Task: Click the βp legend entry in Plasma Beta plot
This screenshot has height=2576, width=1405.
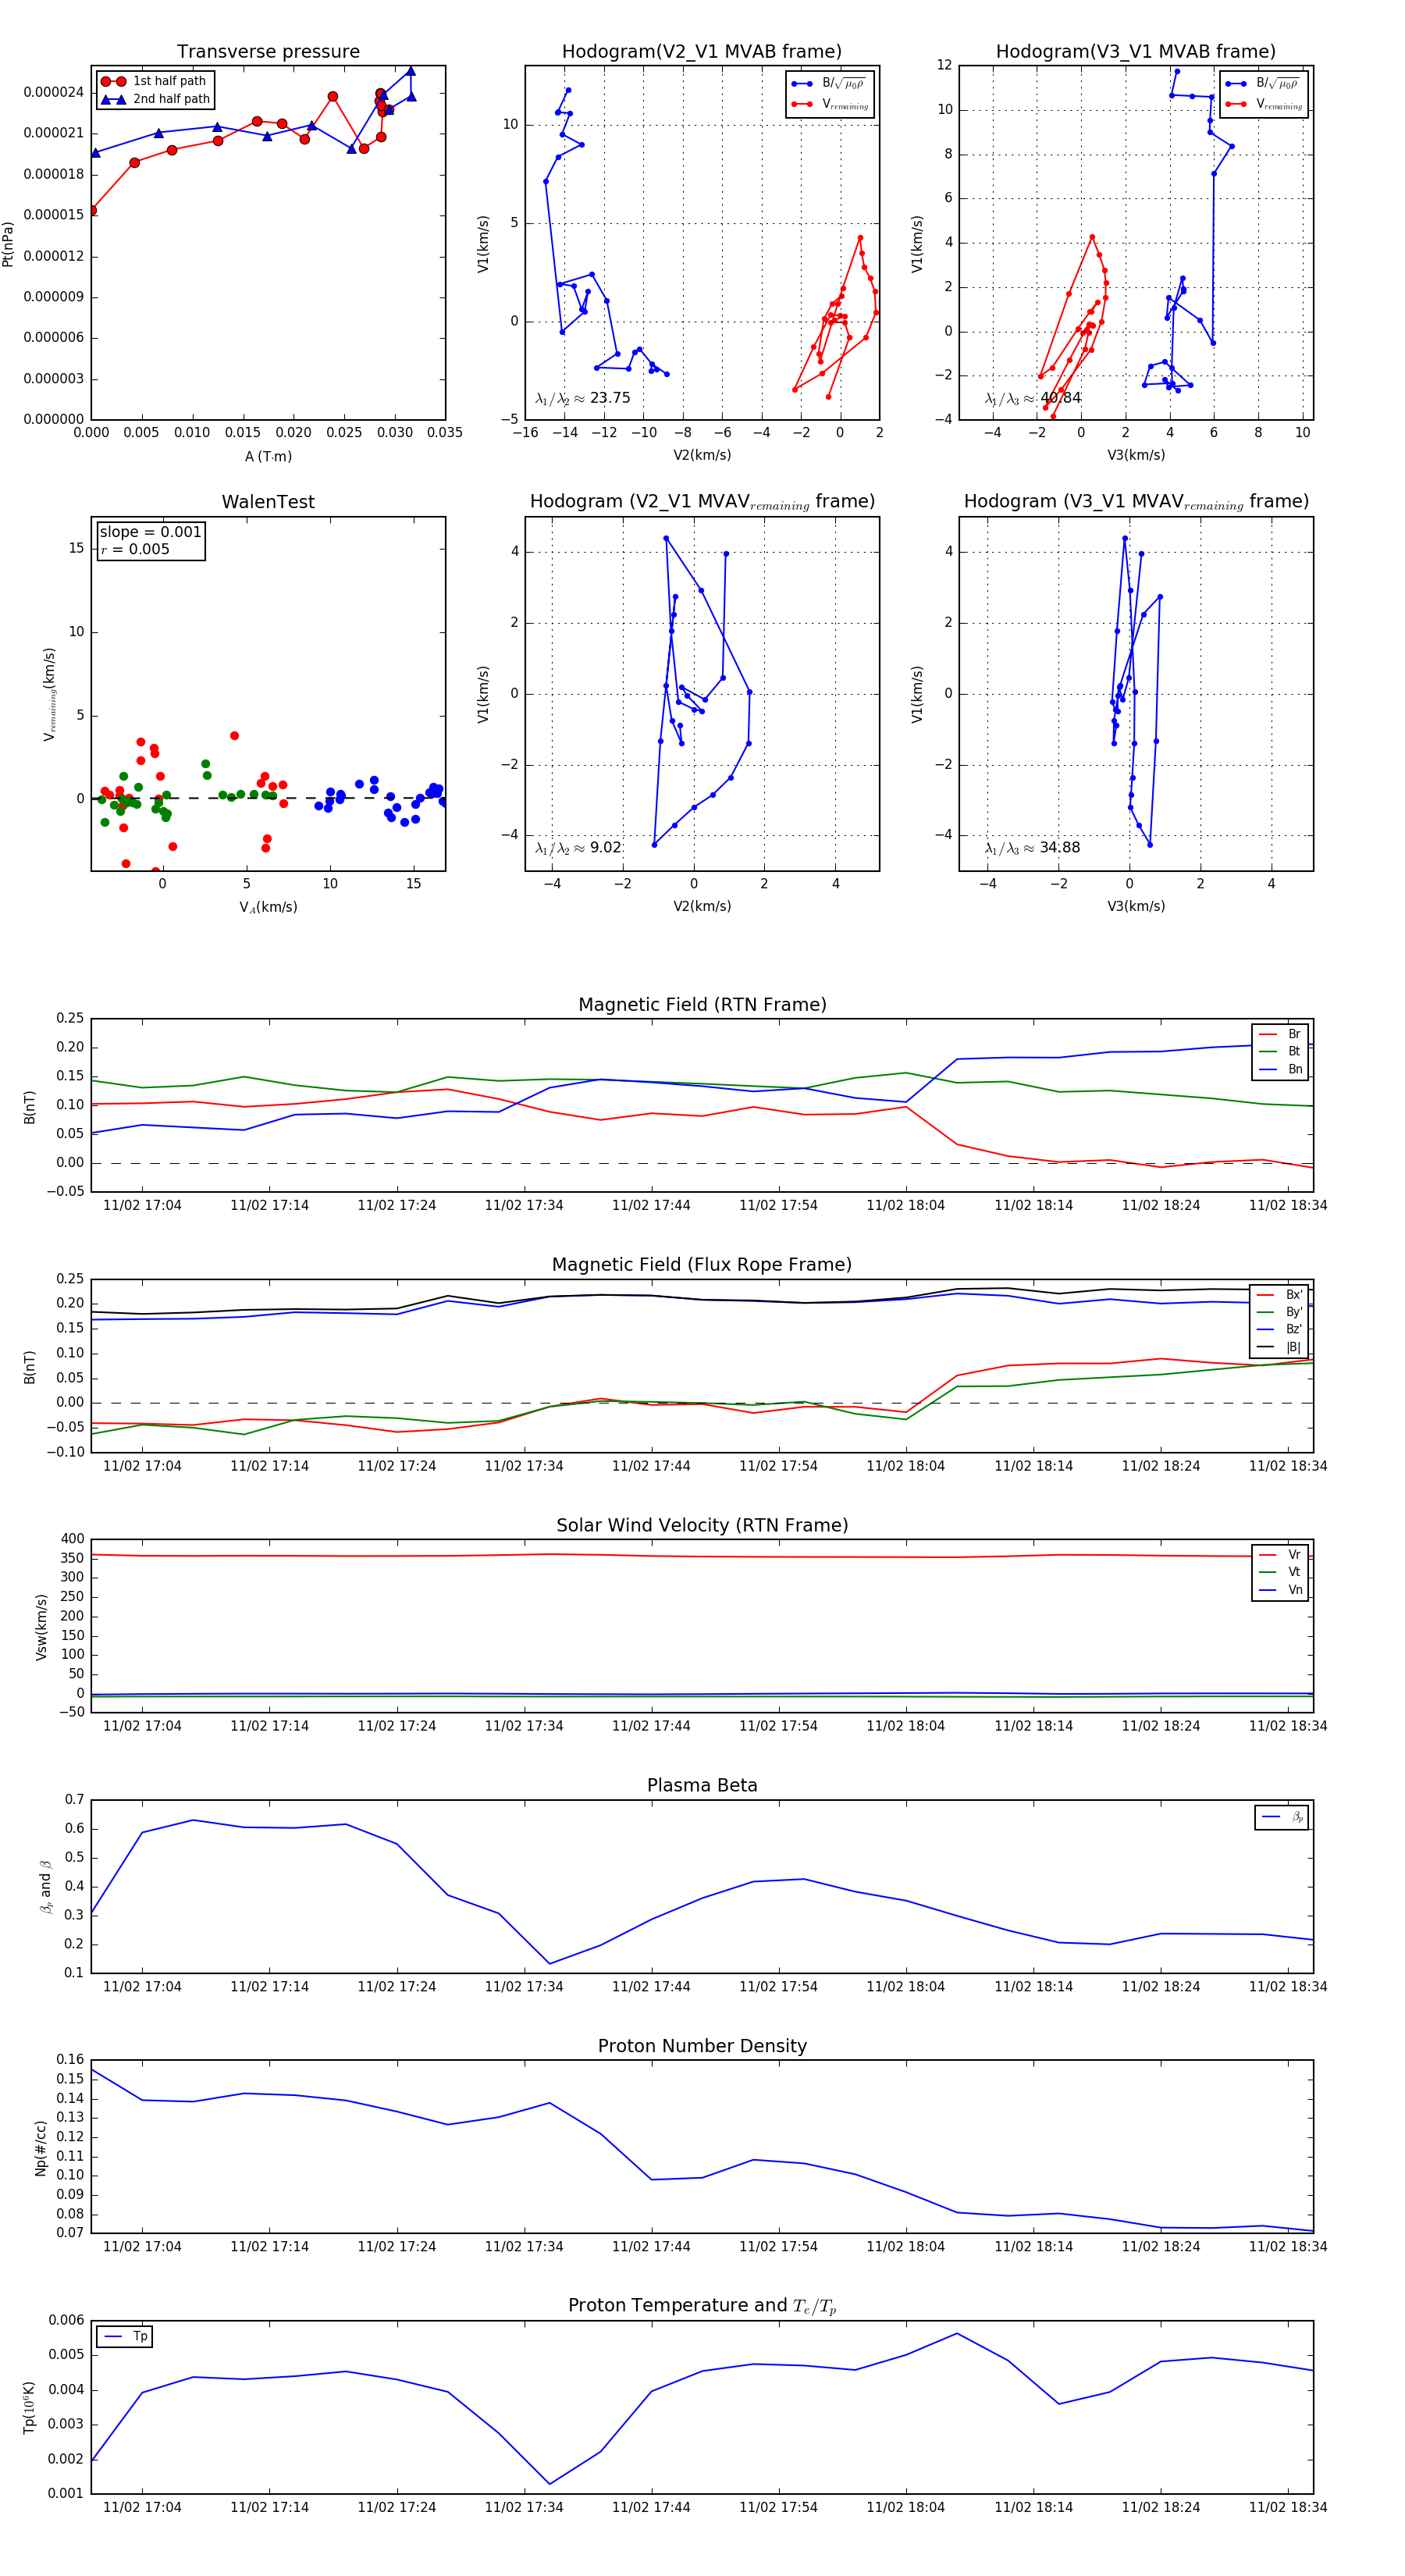Action: [1283, 1817]
